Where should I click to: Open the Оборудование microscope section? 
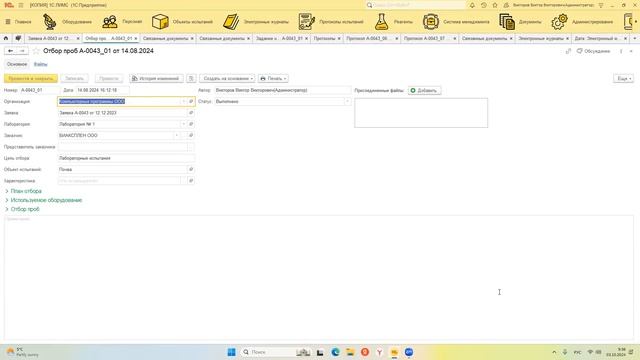[67, 22]
